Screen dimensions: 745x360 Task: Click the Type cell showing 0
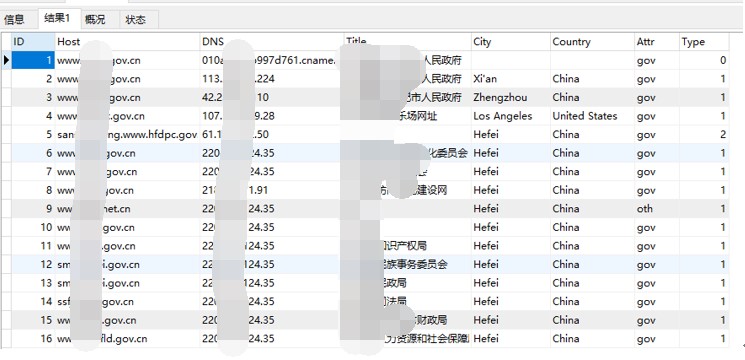(704, 60)
